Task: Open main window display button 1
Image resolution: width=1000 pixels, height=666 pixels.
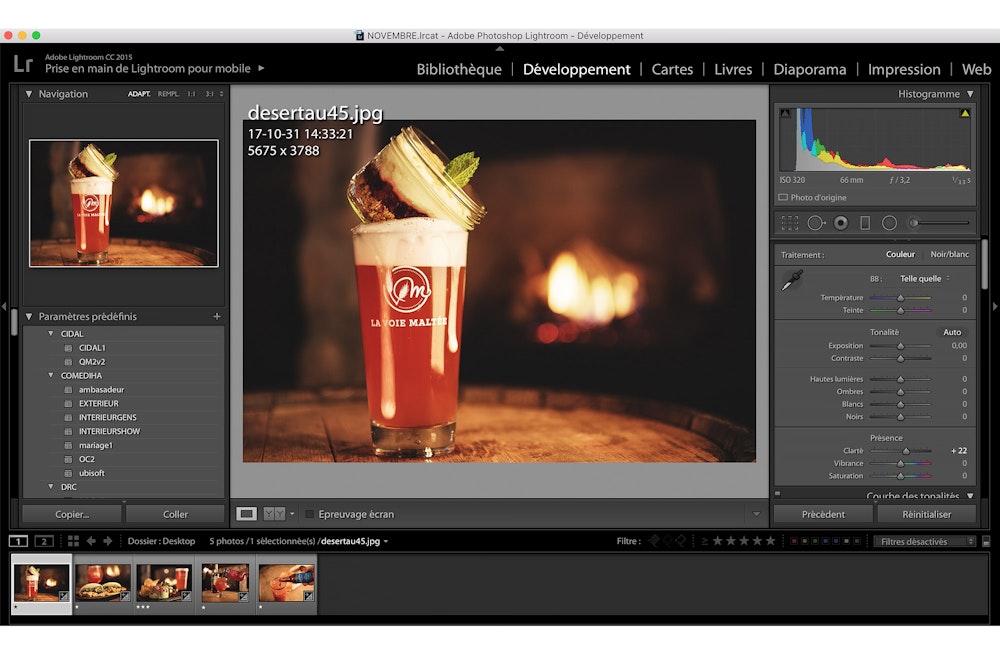Action: click(18, 541)
